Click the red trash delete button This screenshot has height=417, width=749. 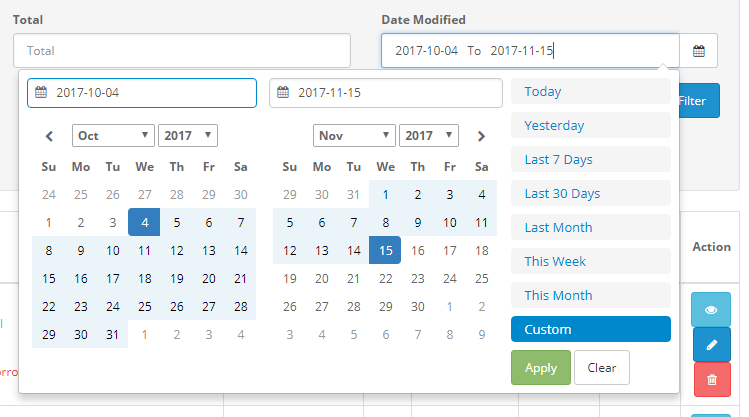[x=712, y=379]
